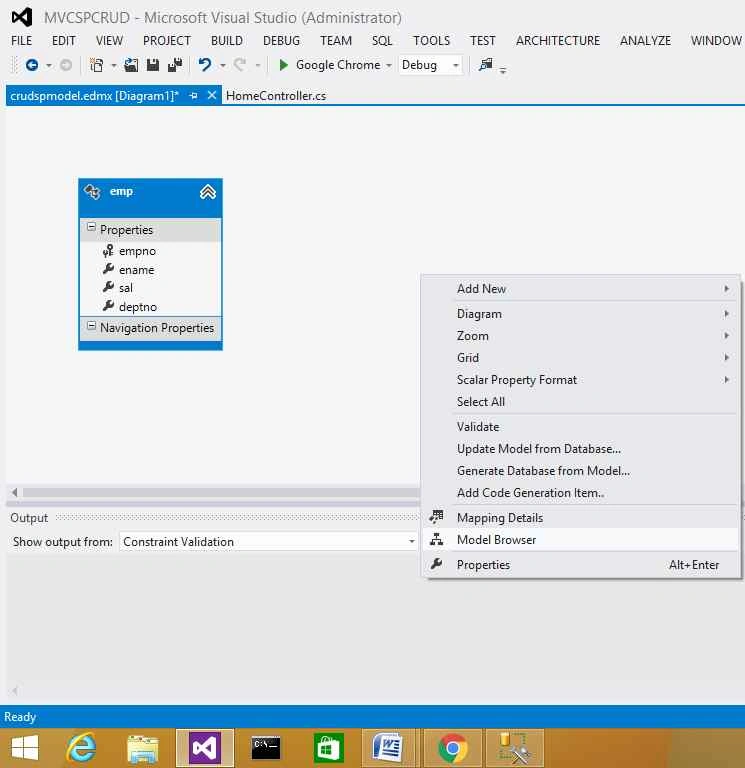Screen dimensions: 745x768
Task: Open Show output from dropdown
Action: 411,541
